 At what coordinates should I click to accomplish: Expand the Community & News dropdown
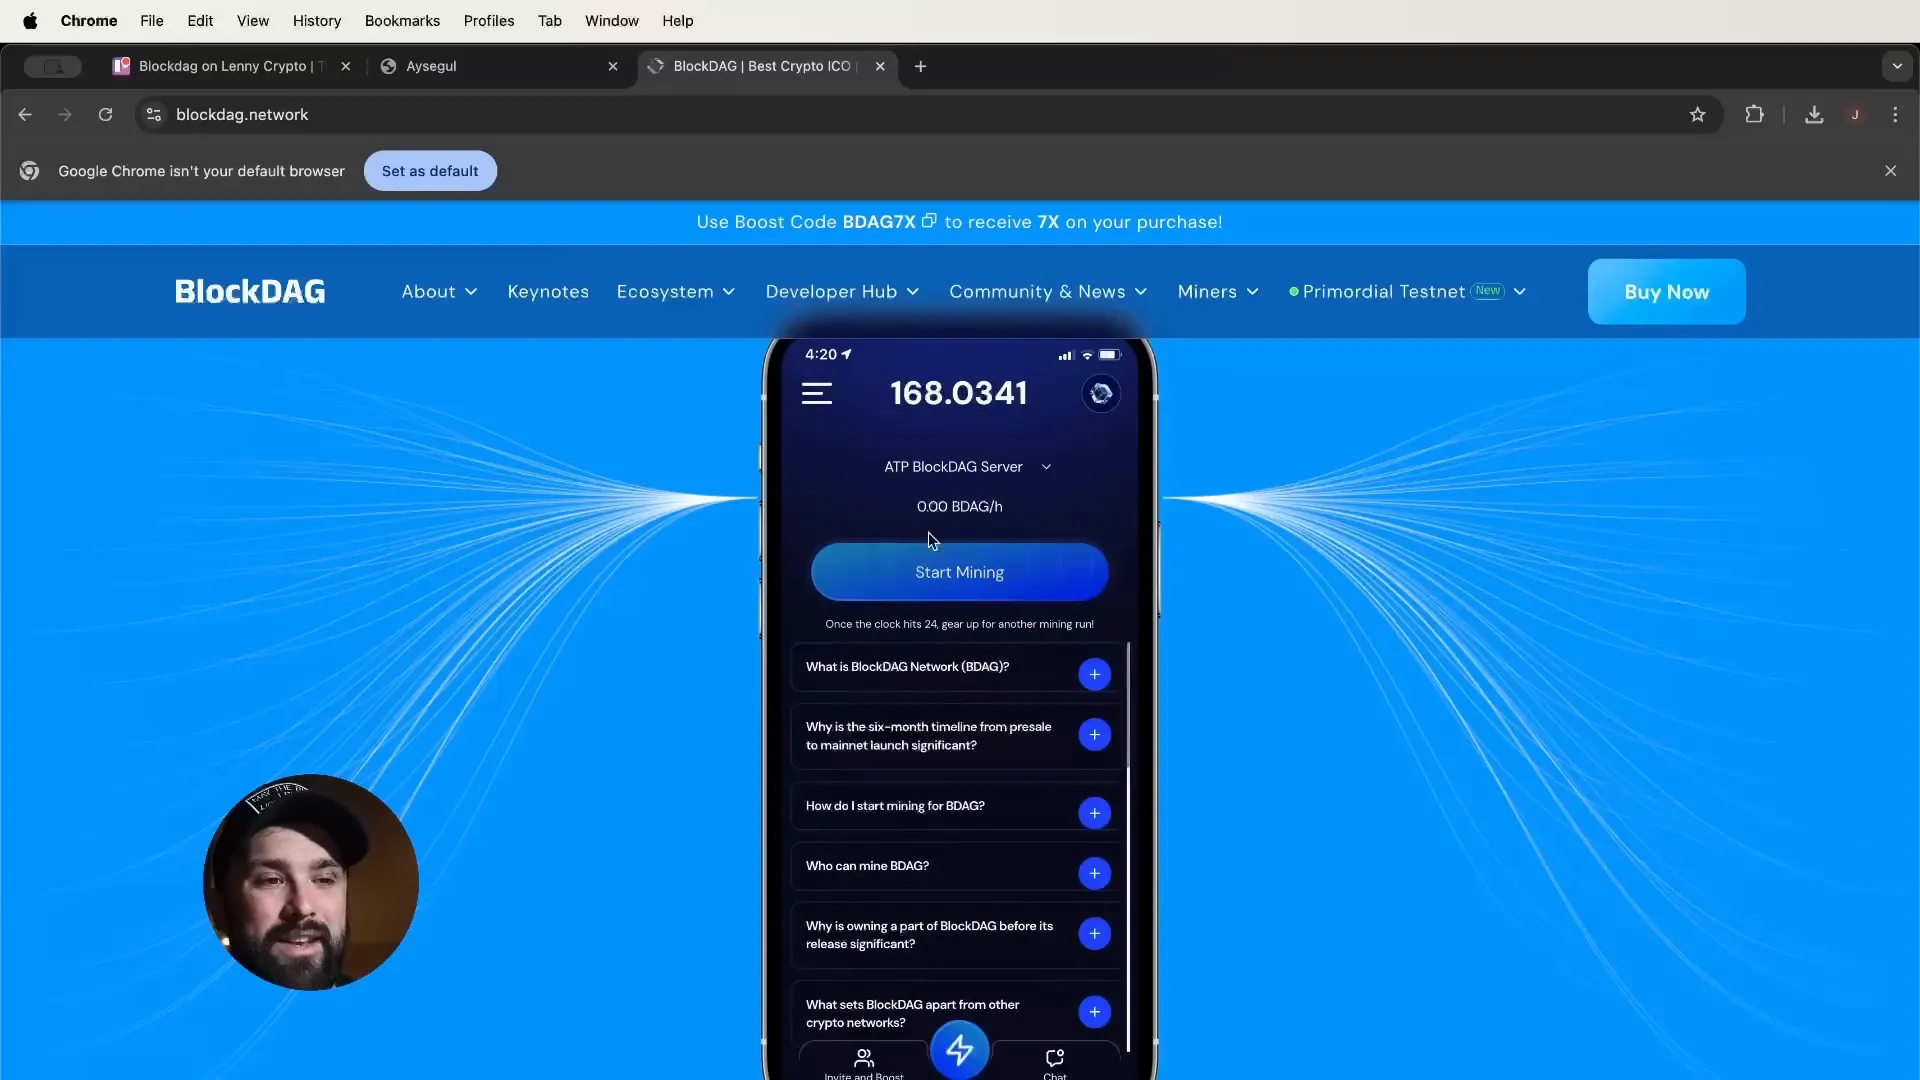tap(1048, 292)
